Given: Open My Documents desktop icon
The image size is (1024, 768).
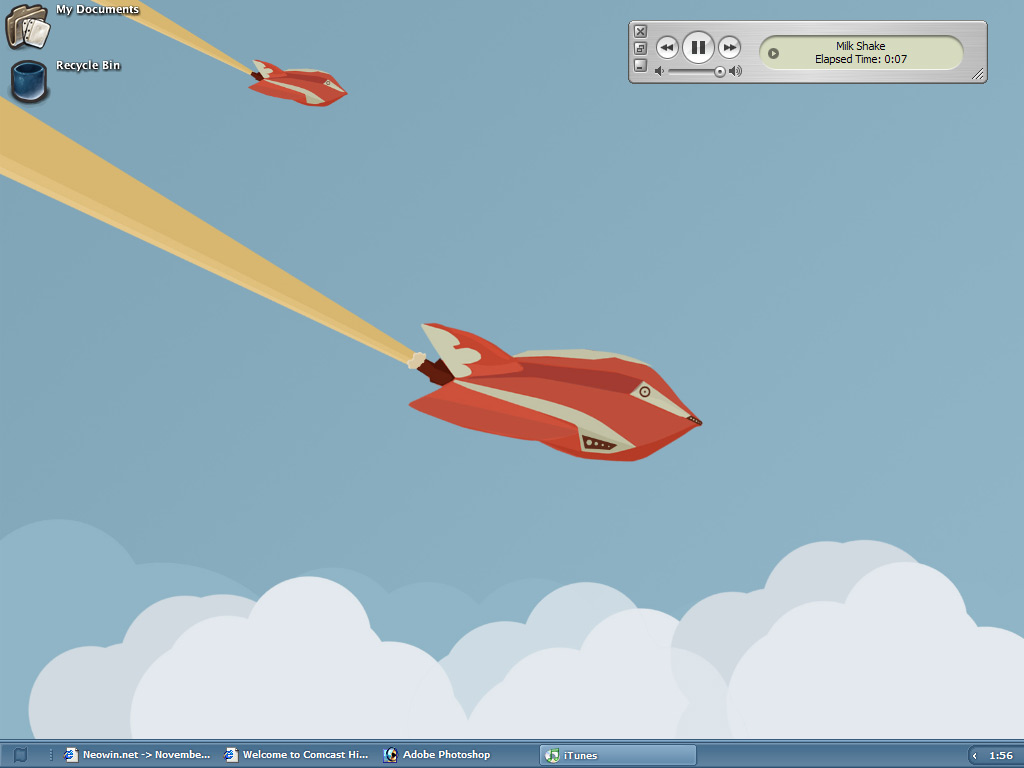Looking at the screenshot, I should tap(27, 25).
